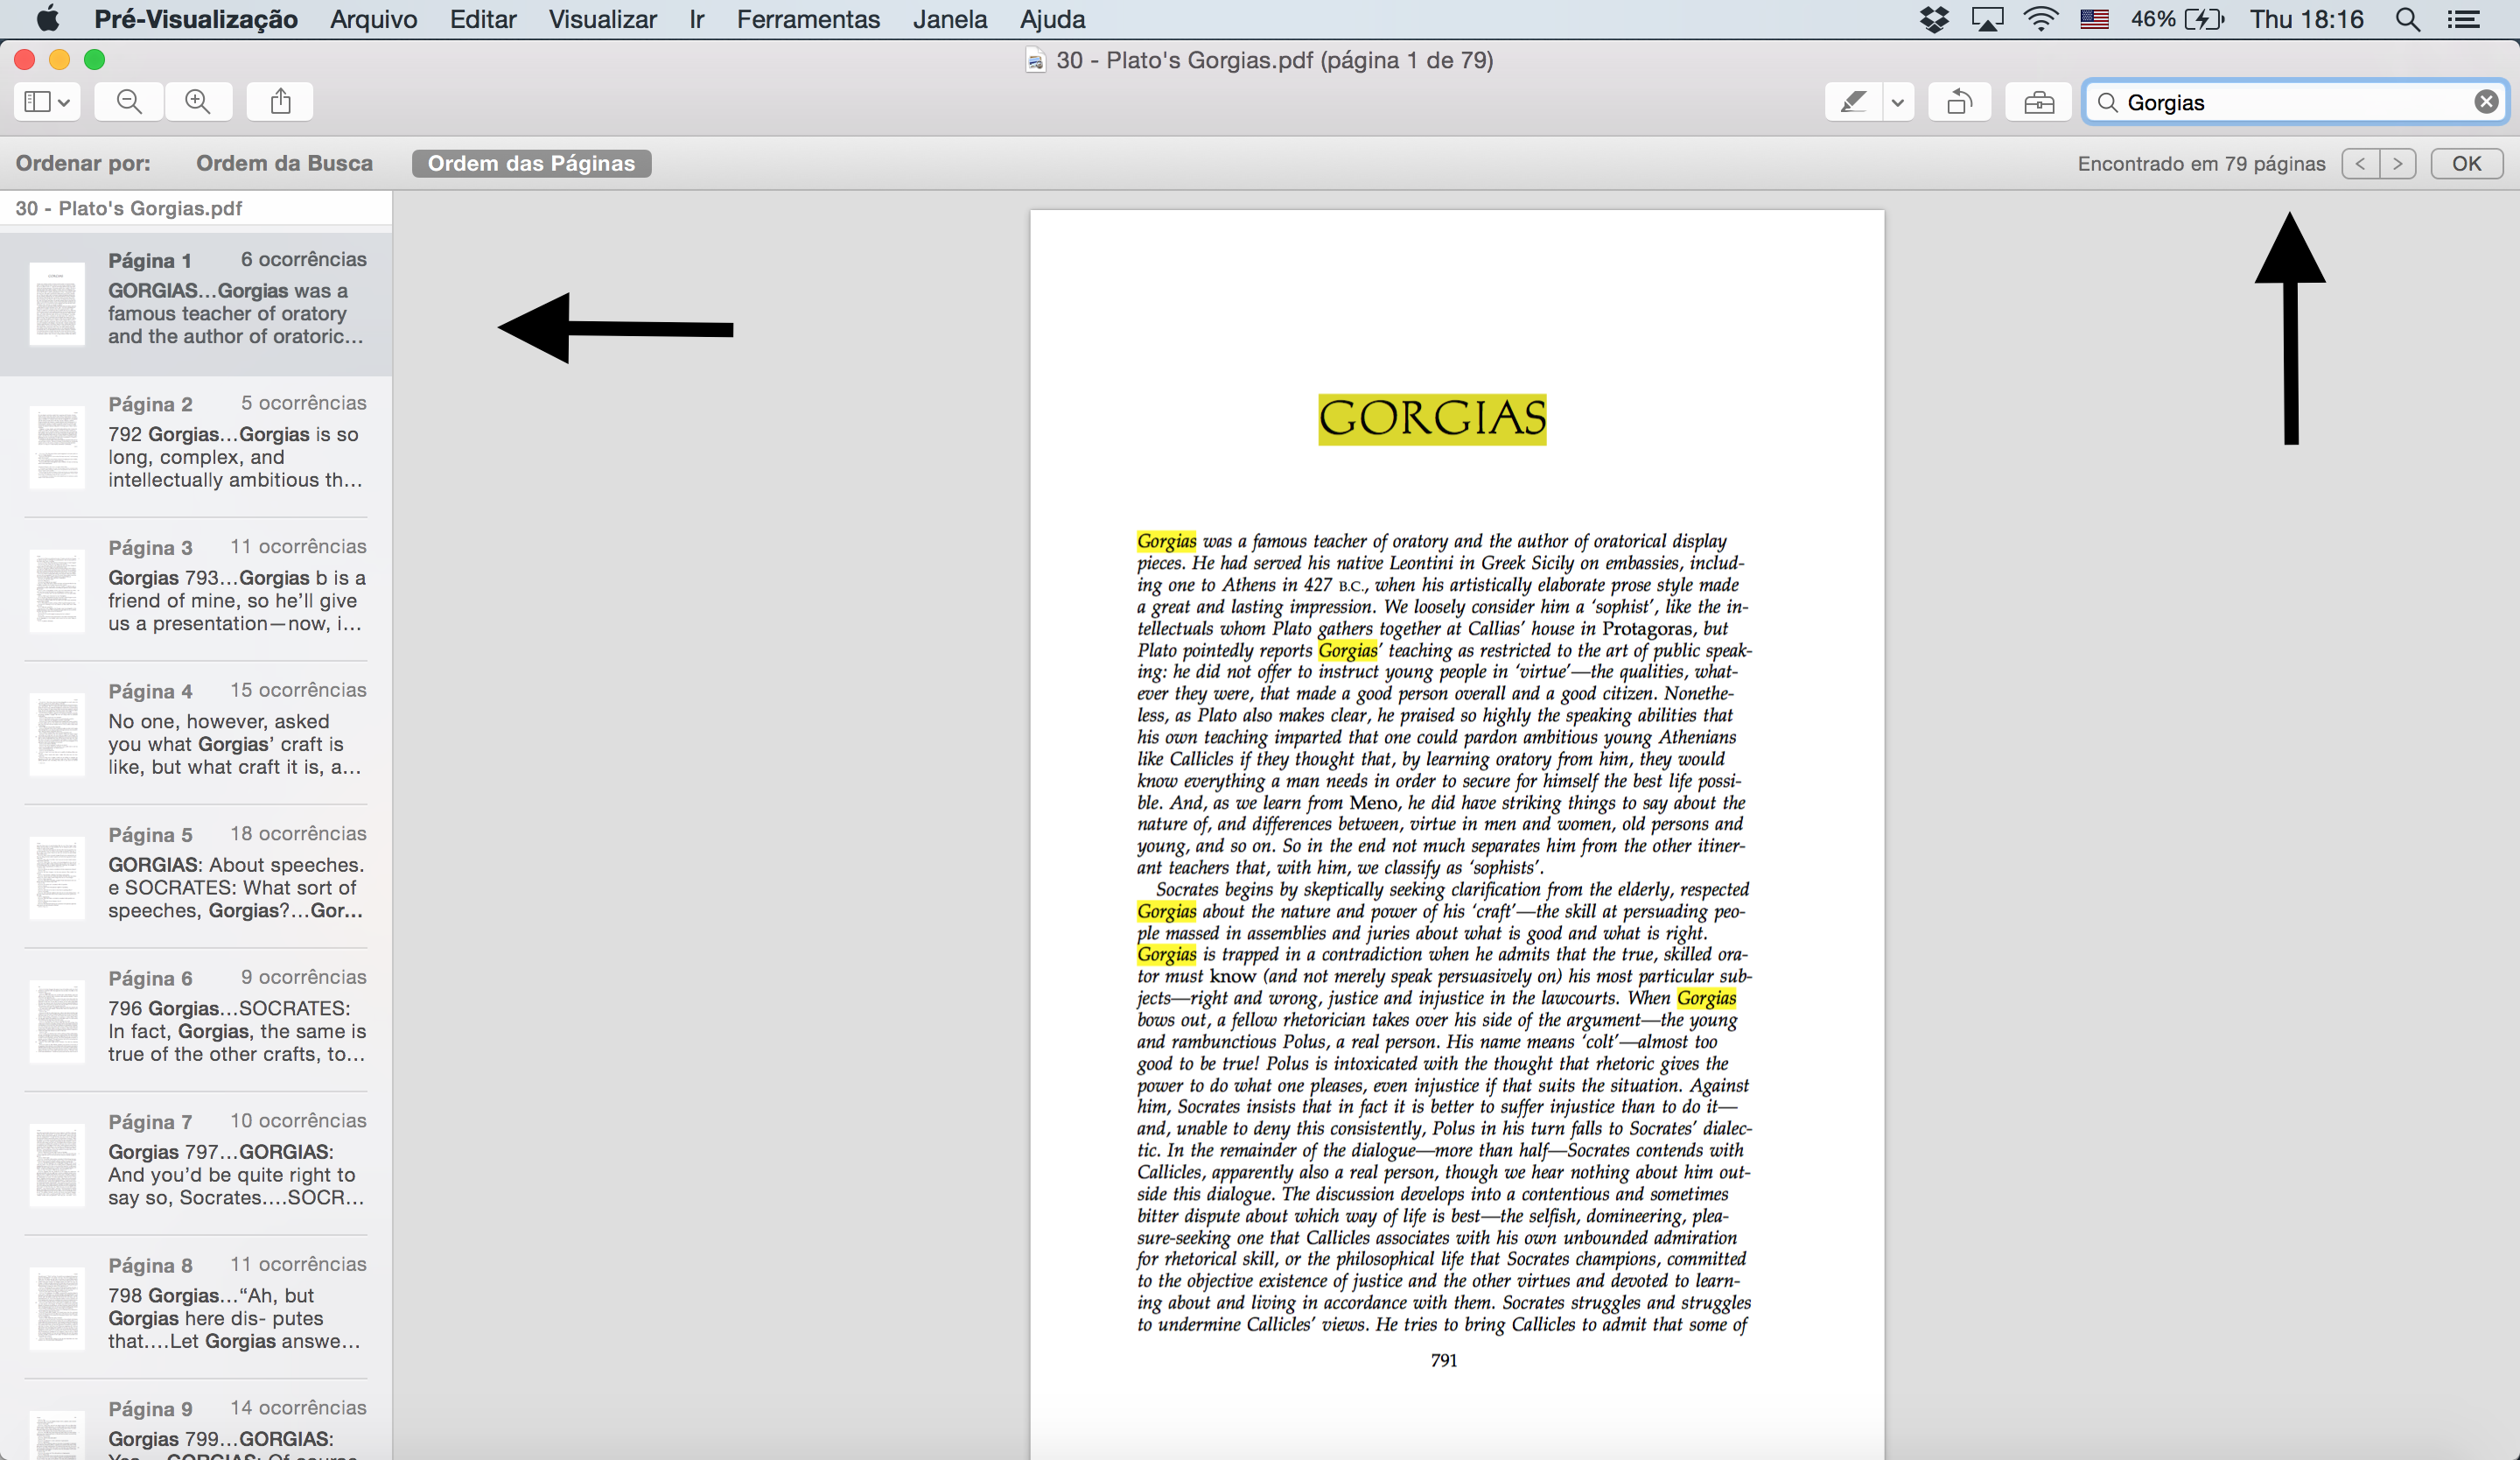Image resolution: width=2520 pixels, height=1460 pixels.
Task: Click the Dropbox menu bar icon
Action: pos(1934,19)
